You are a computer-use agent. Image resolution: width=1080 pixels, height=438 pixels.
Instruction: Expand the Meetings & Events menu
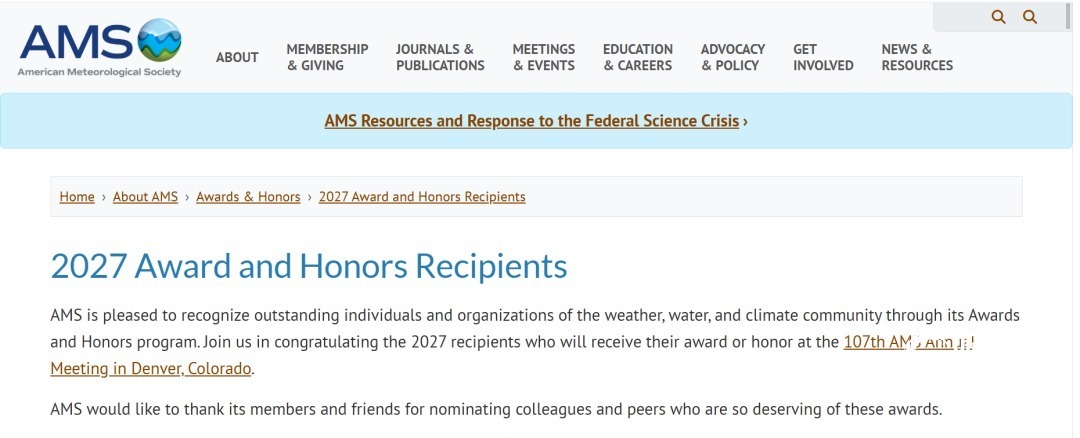point(543,57)
